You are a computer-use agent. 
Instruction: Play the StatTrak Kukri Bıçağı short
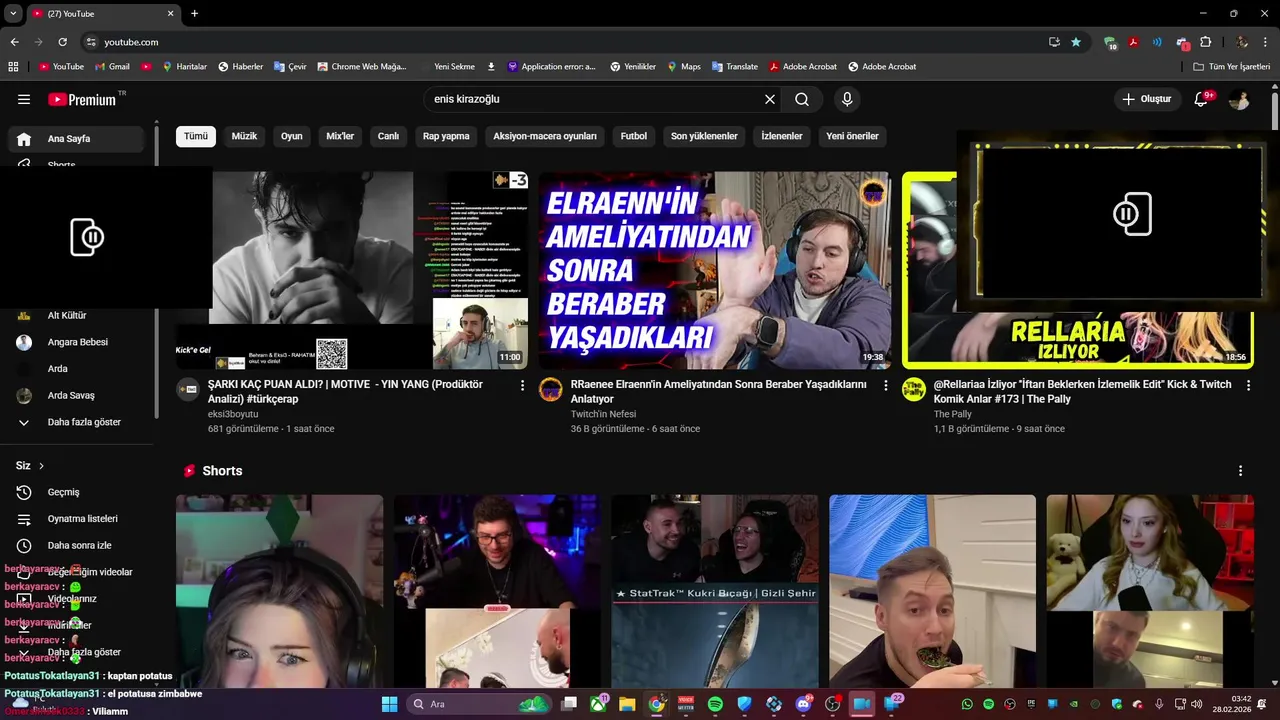[x=714, y=592]
